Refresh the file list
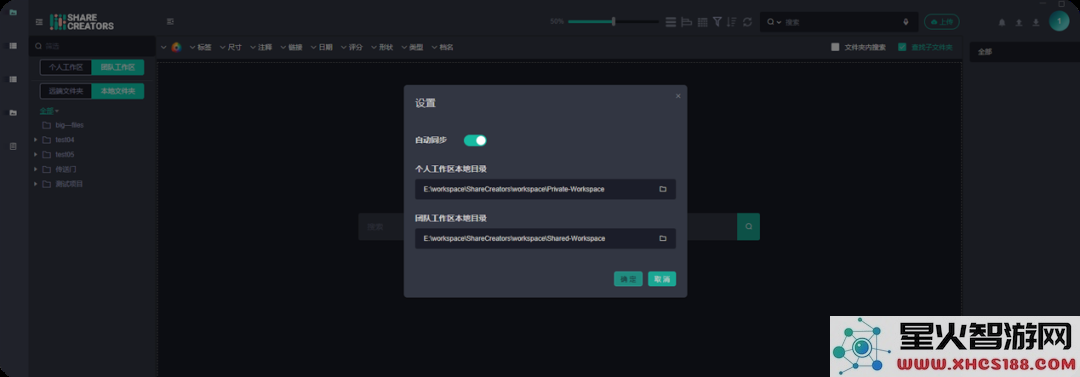 pos(747,22)
